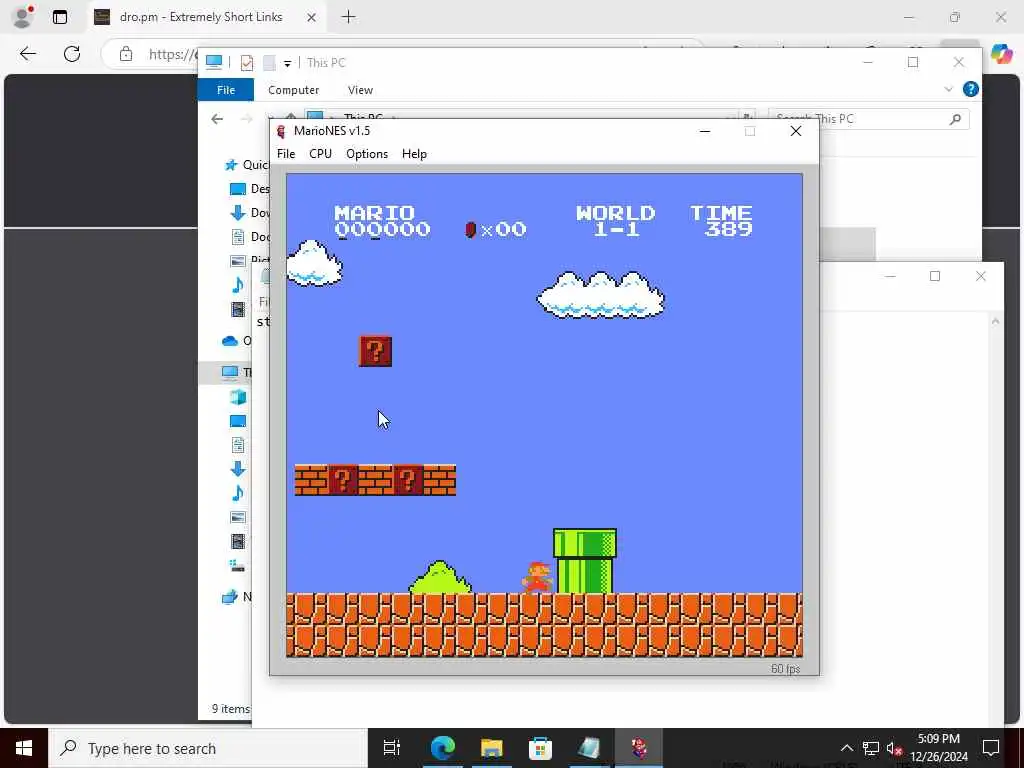Click the 9 items status text
1024x768 pixels.
point(231,709)
